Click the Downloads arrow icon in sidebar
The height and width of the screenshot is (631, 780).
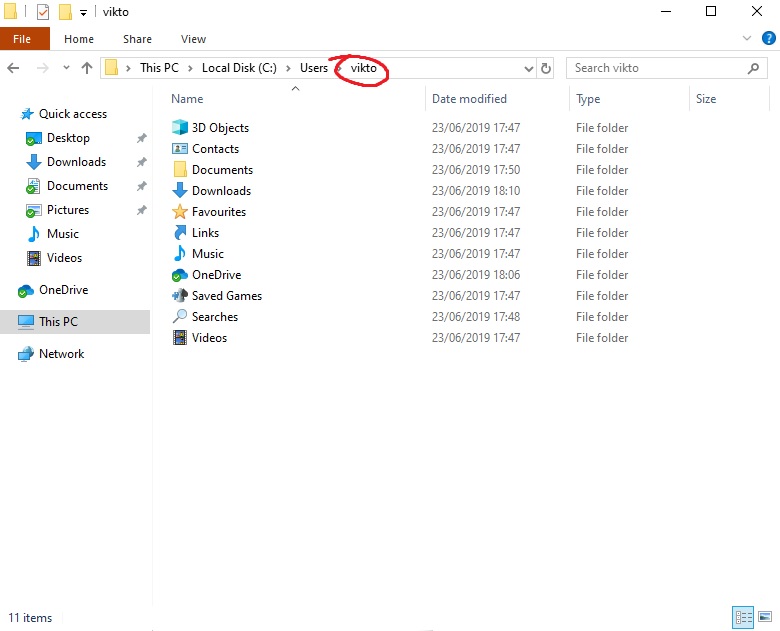[x=33, y=162]
